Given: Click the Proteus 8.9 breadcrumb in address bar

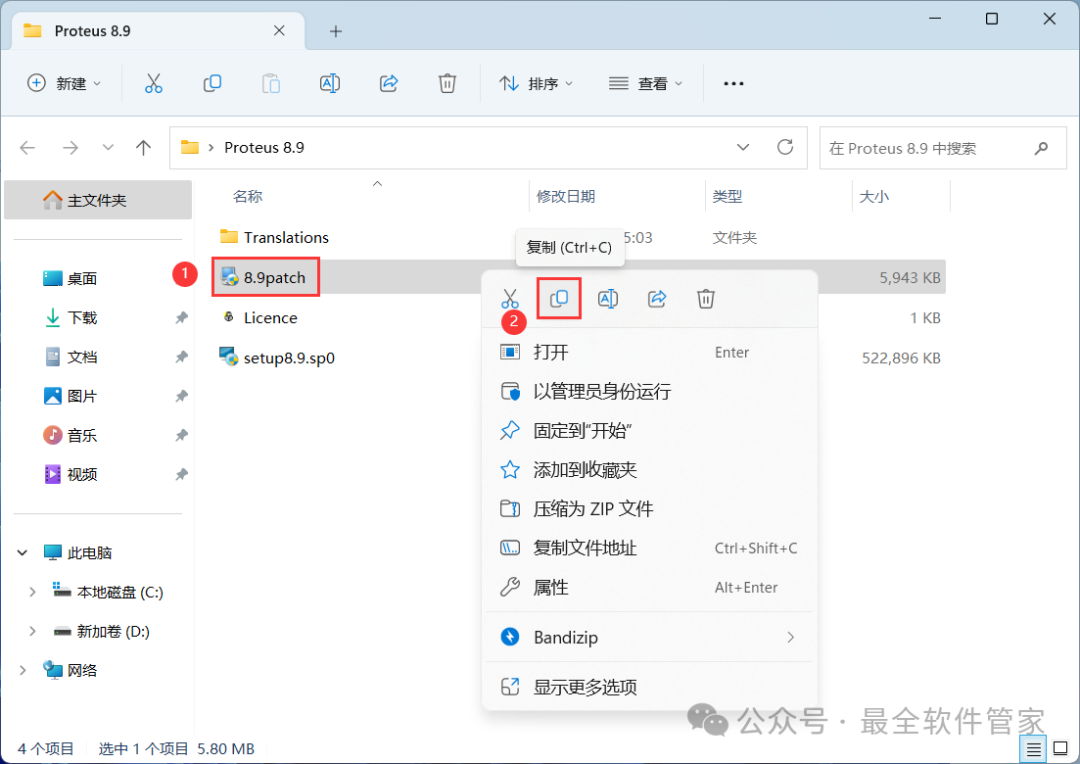Looking at the screenshot, I should pyautogui.click(x=264, y=147).
